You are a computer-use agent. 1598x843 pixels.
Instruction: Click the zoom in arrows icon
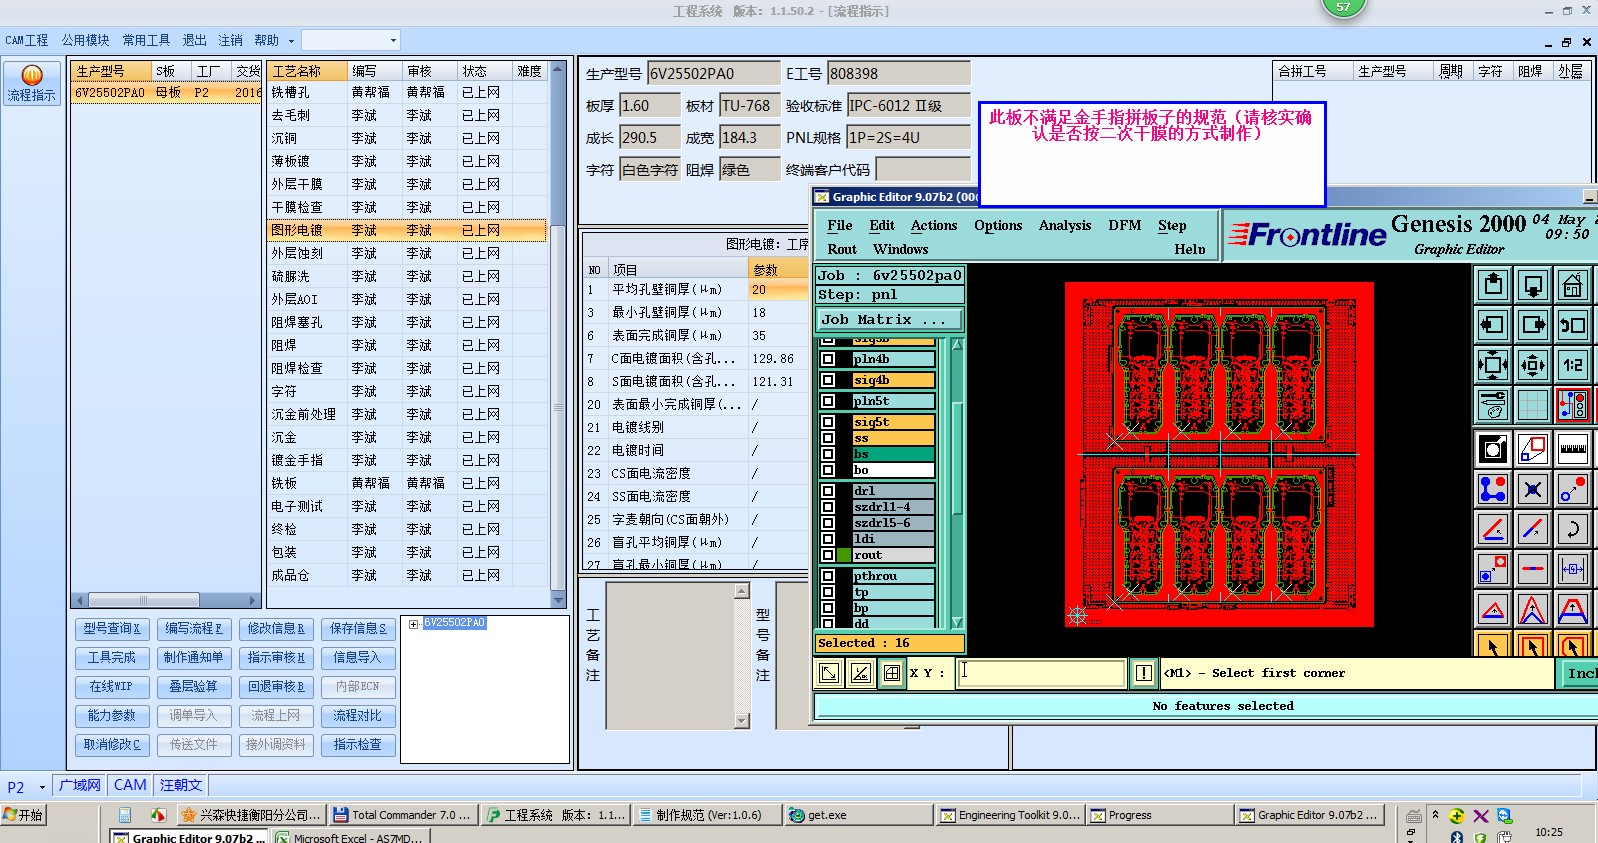(1493, 365)
